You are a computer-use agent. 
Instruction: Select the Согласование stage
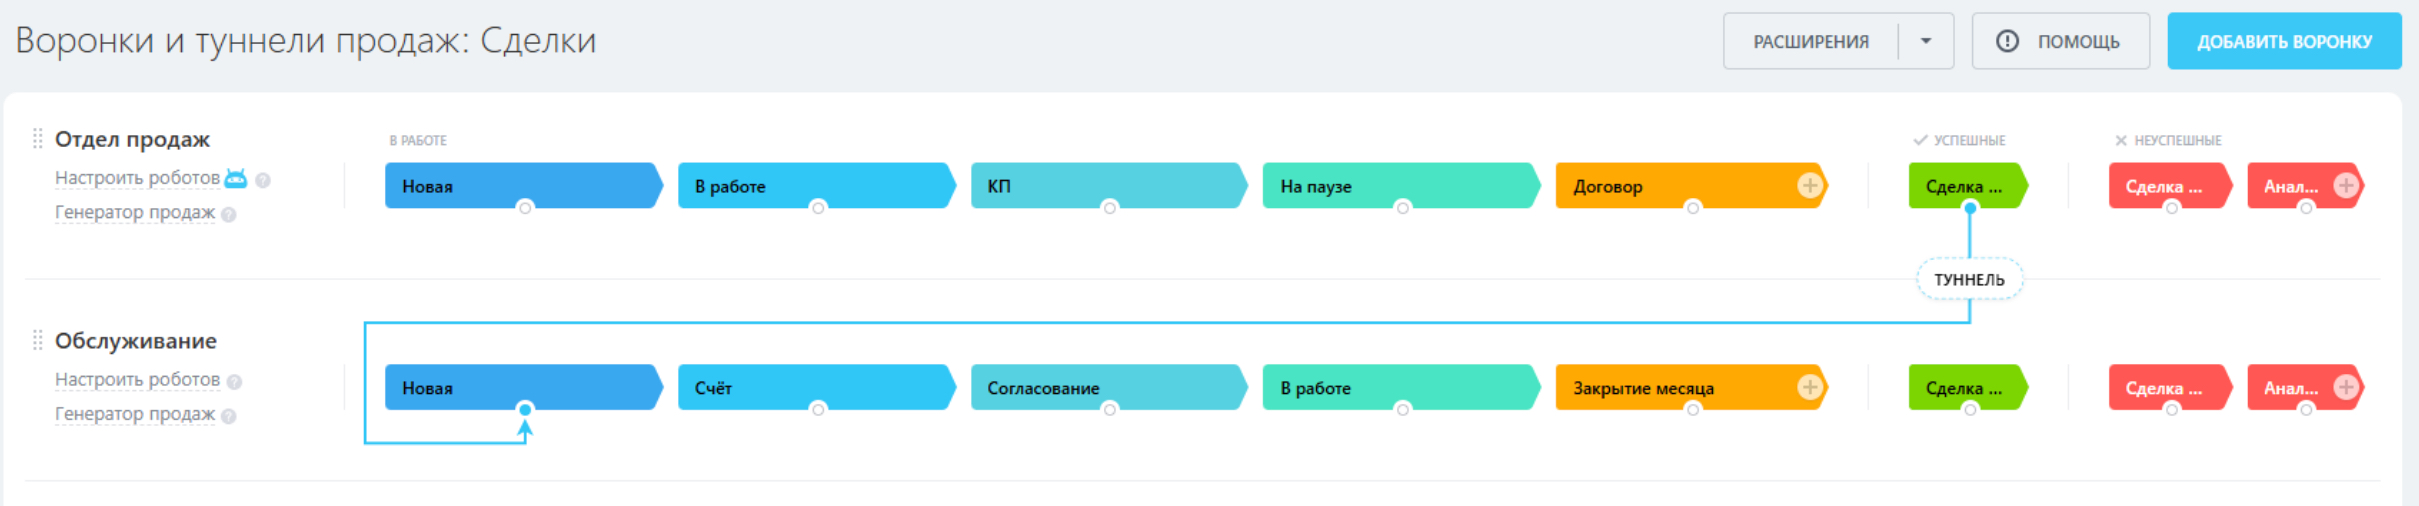[x=1109, y=388]
